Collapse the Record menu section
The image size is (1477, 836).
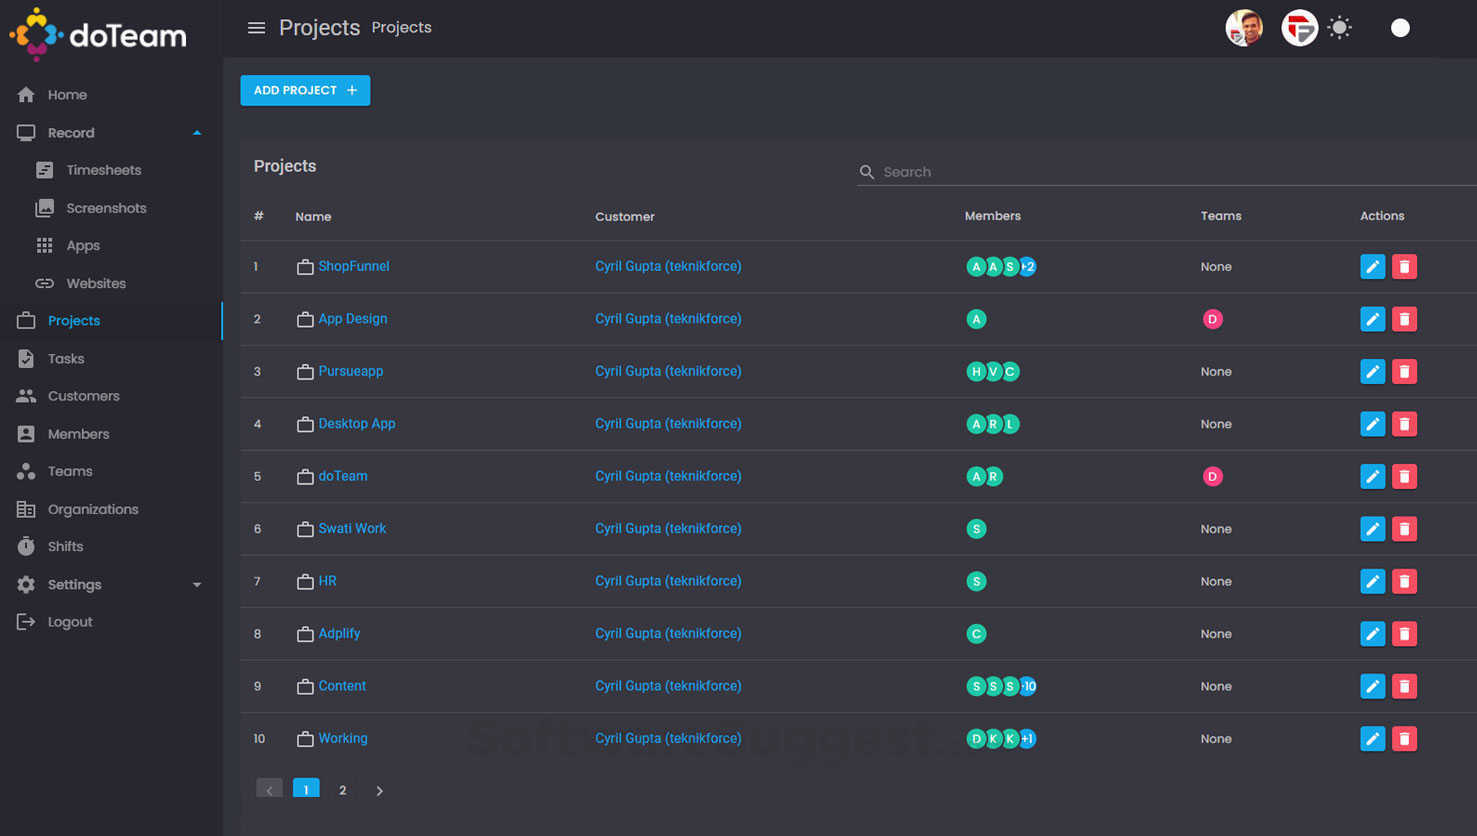click(x=197, y=133)
